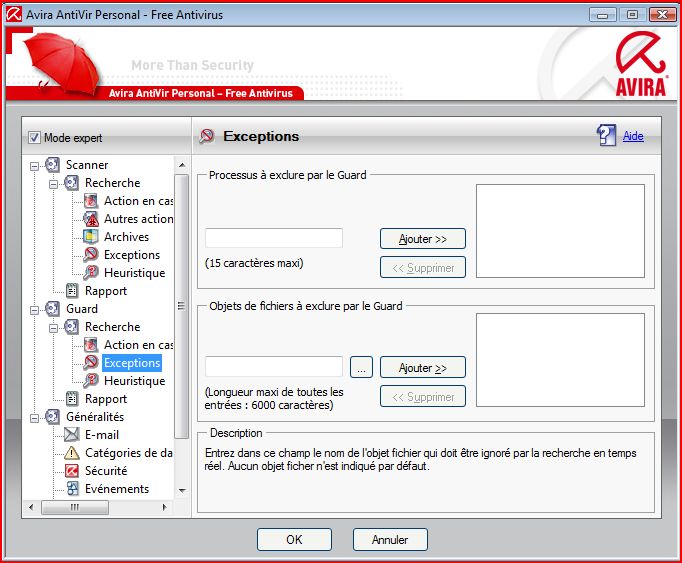Click the Scanner 'Action en cas' icon
682x563 pixels.
click(x=90, y=201)
